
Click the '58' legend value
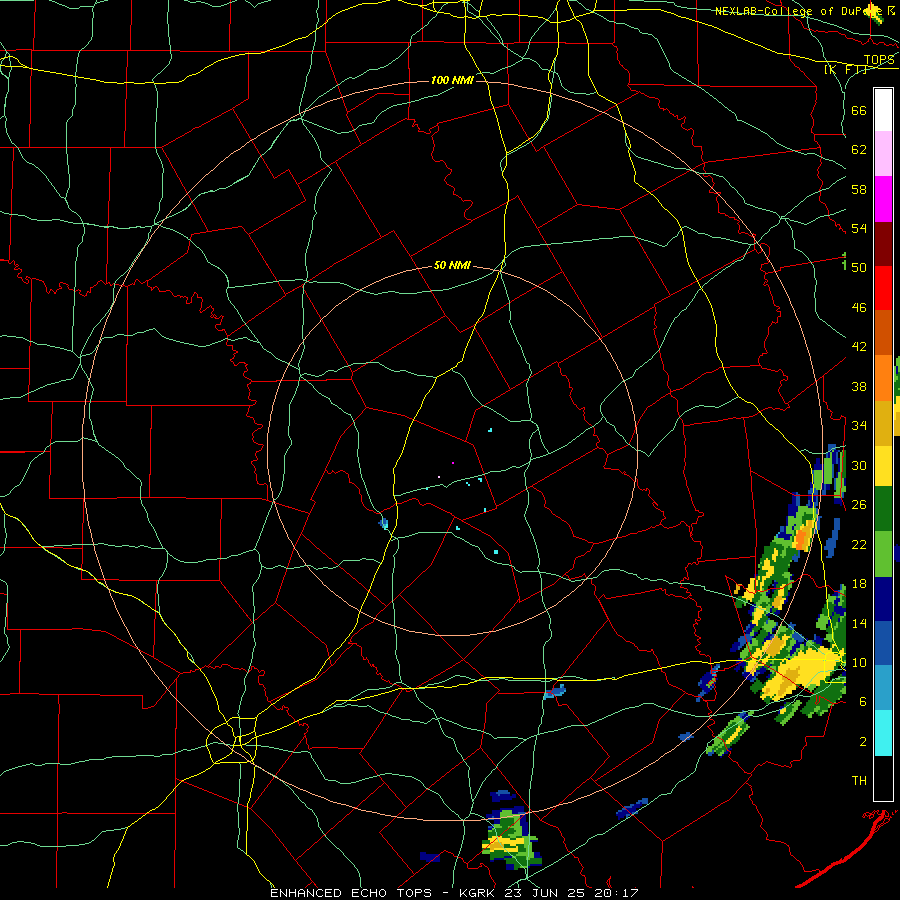(859, 189)
